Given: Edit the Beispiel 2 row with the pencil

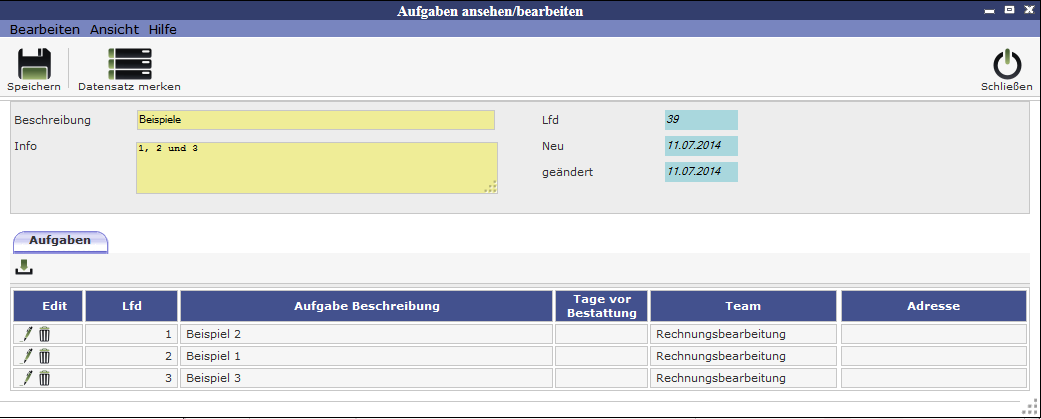Looking at the screenshot, I should tap(28, 334).
